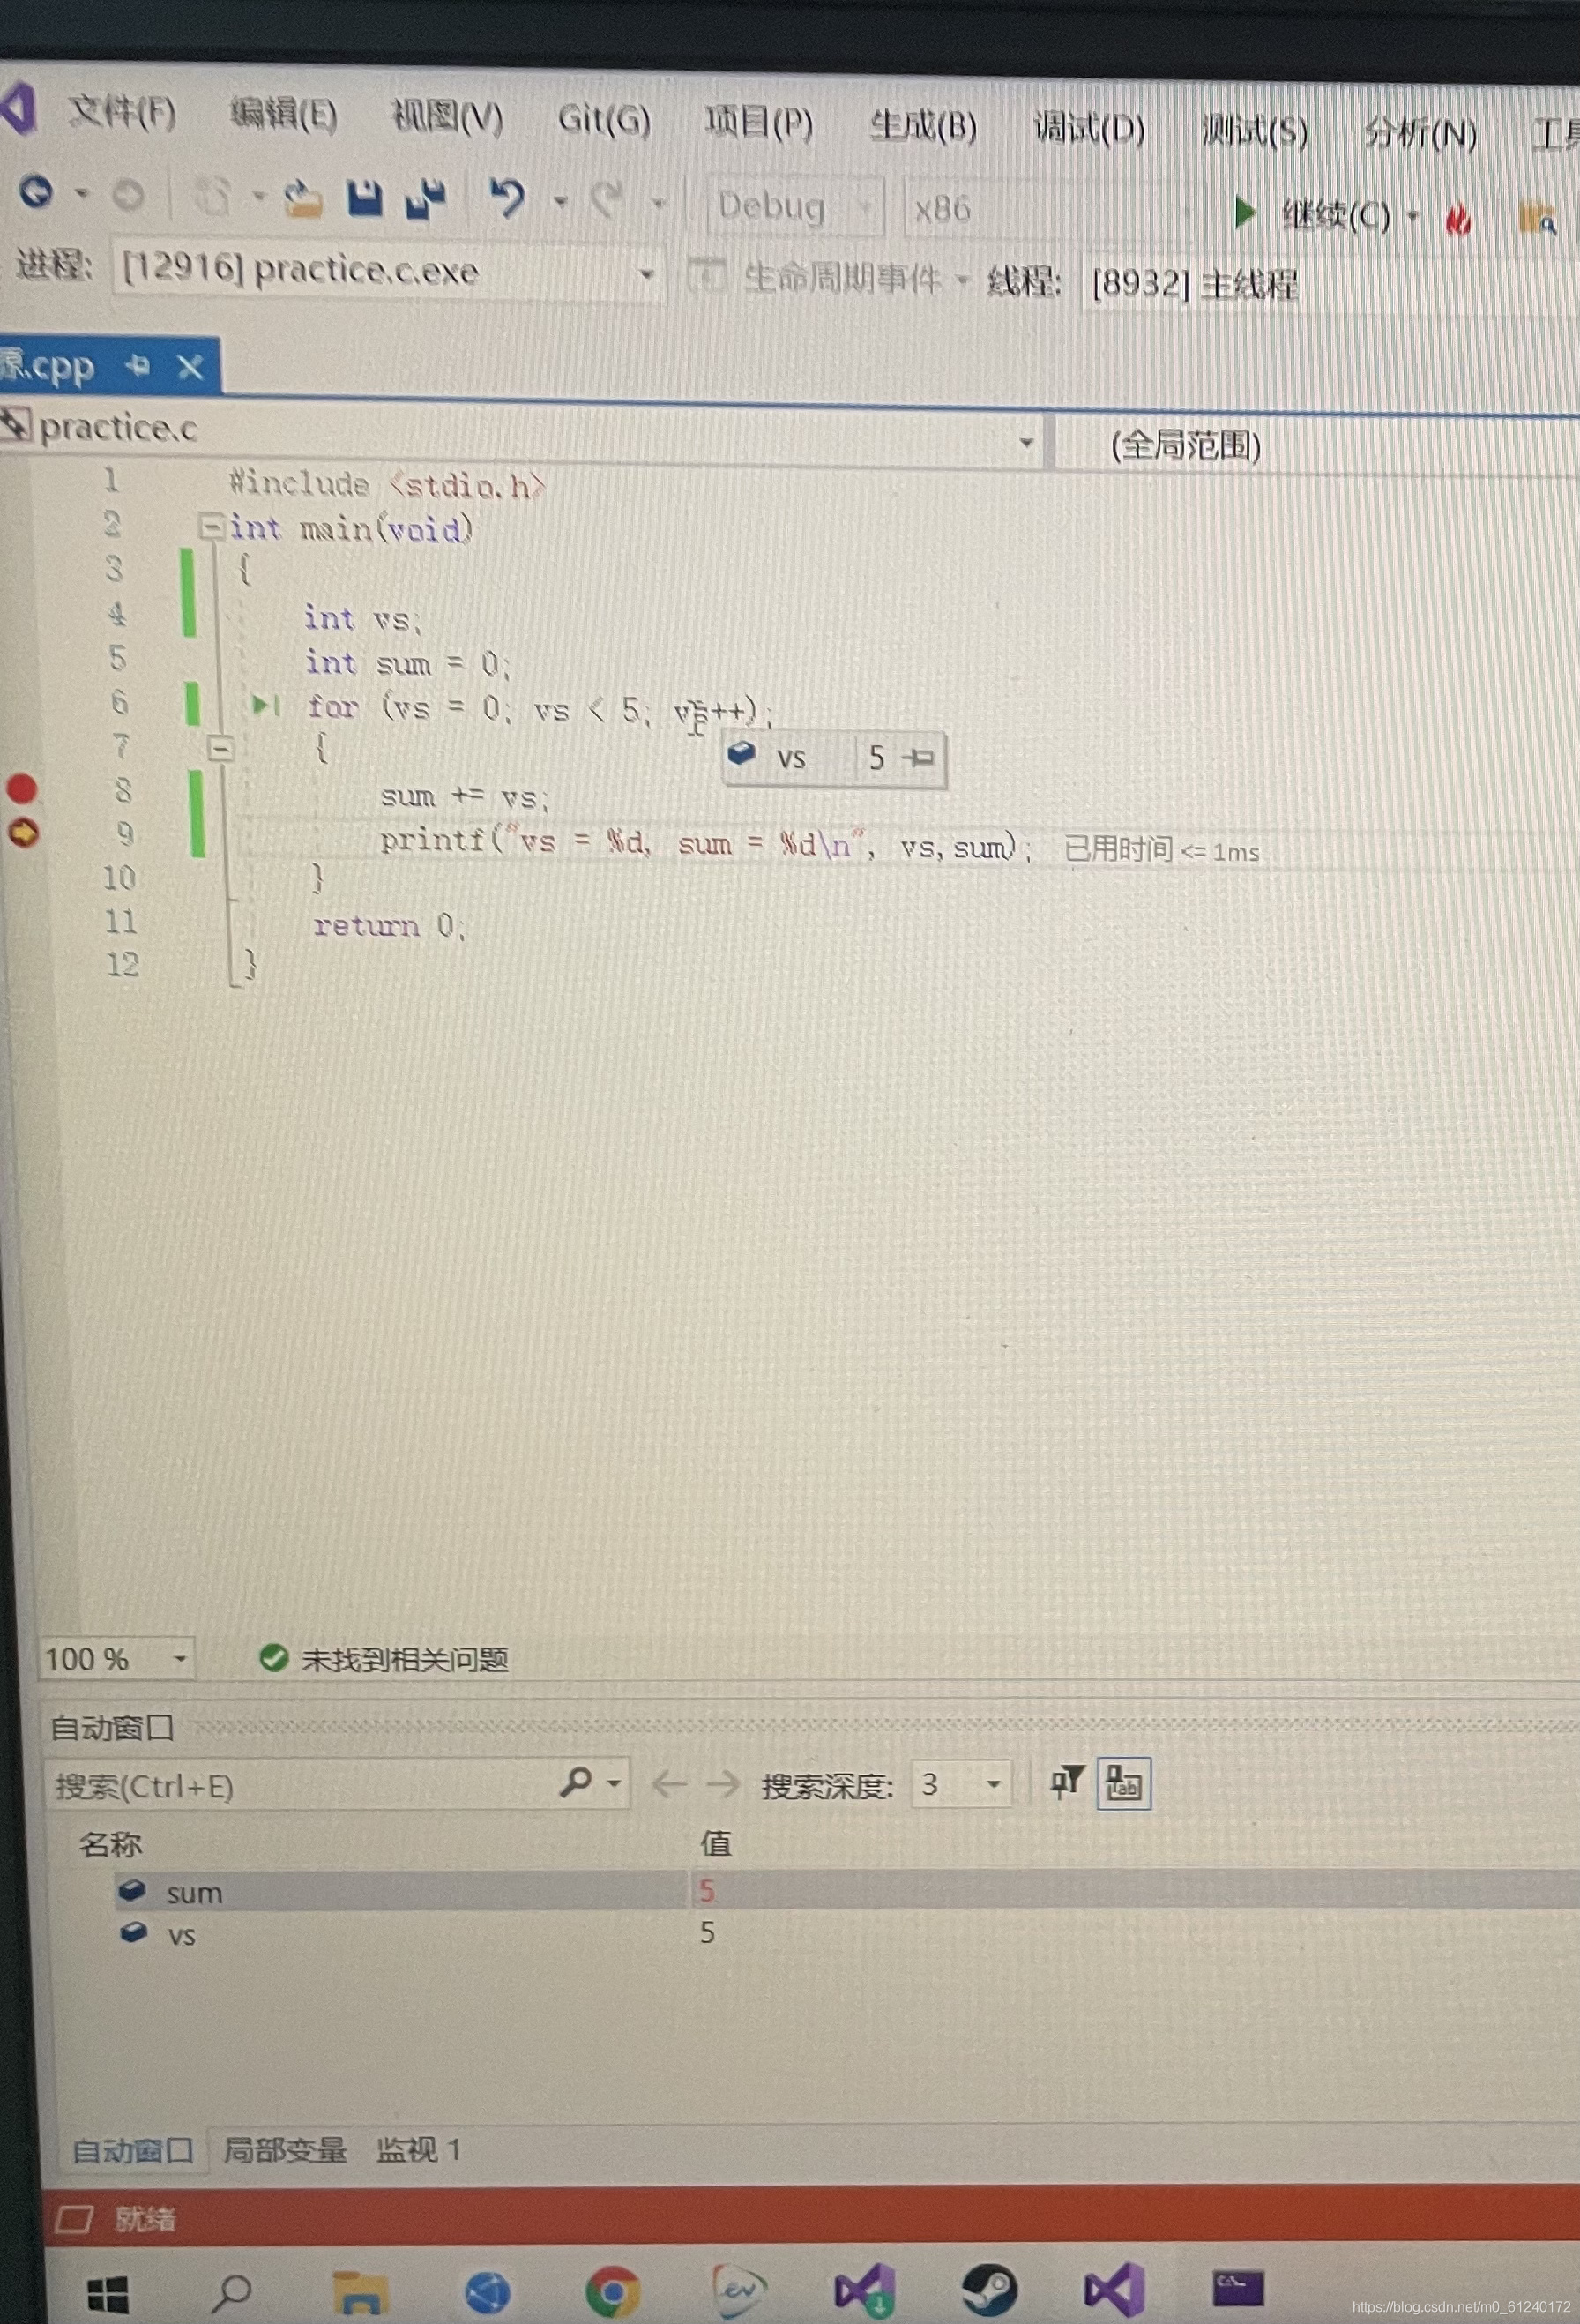Click the Visual Studio logo icon
1580x2324 pixels.
click(x=18, y=108)
